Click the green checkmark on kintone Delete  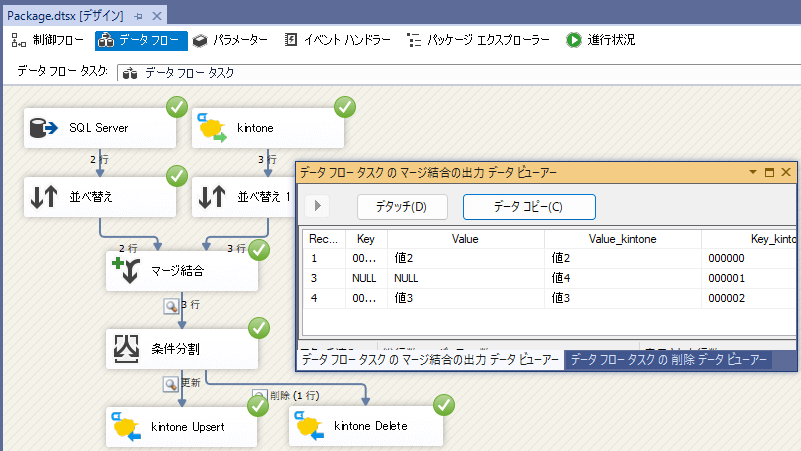pos(444,405)
